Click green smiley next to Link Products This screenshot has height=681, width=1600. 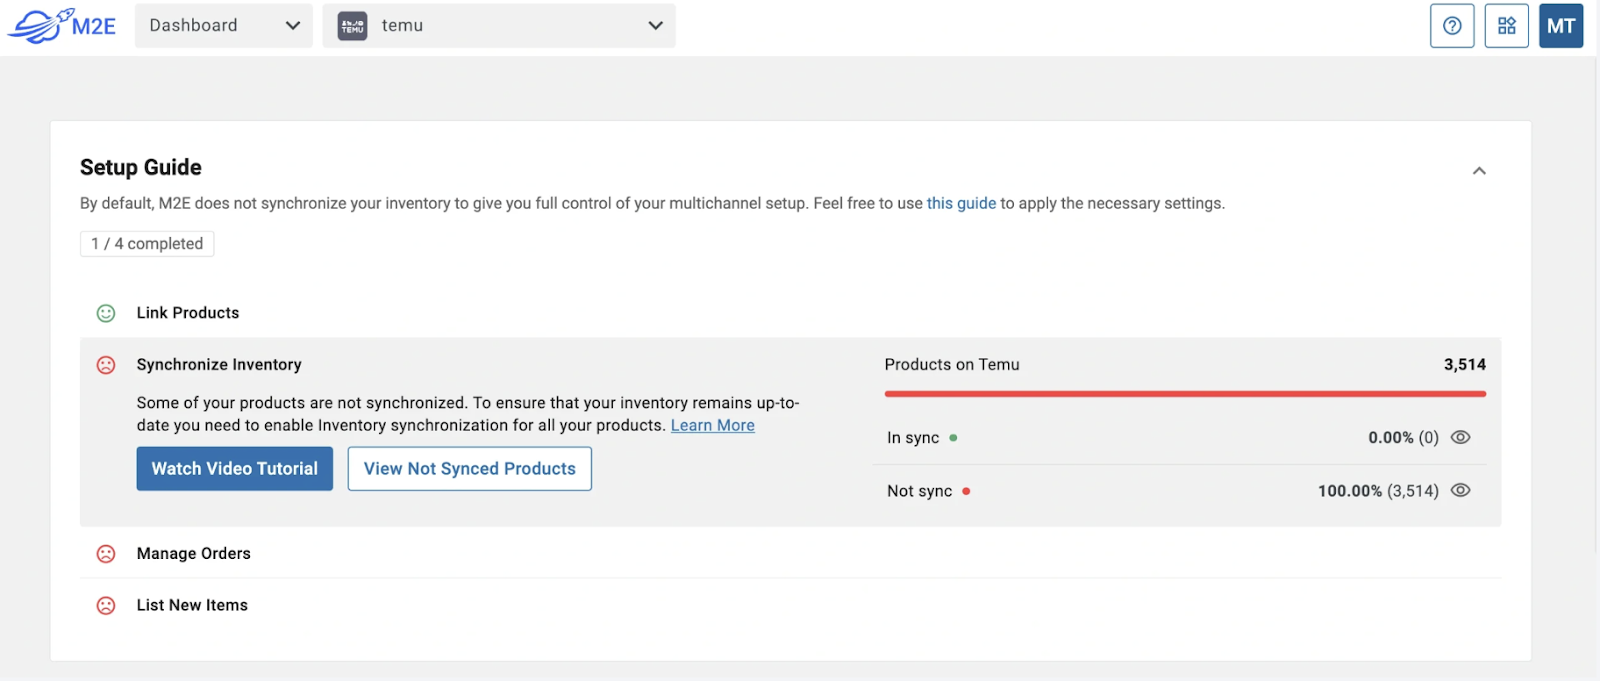click(106, 313)
